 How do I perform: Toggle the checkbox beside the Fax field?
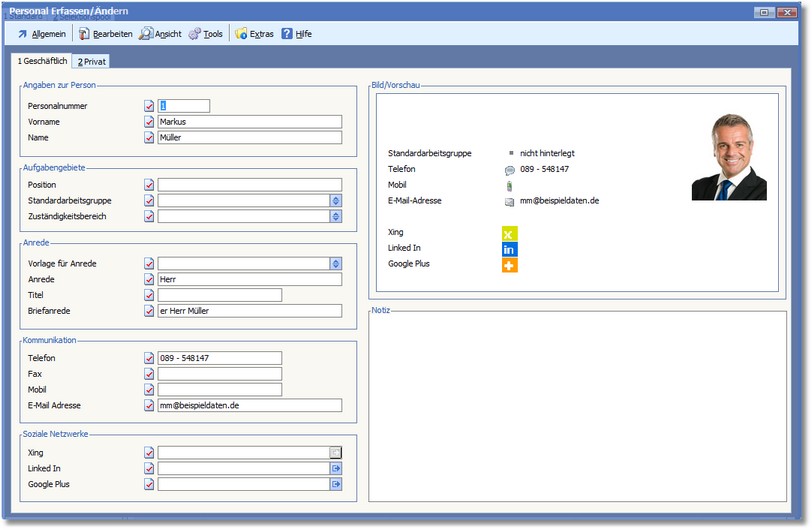point(149,374)
